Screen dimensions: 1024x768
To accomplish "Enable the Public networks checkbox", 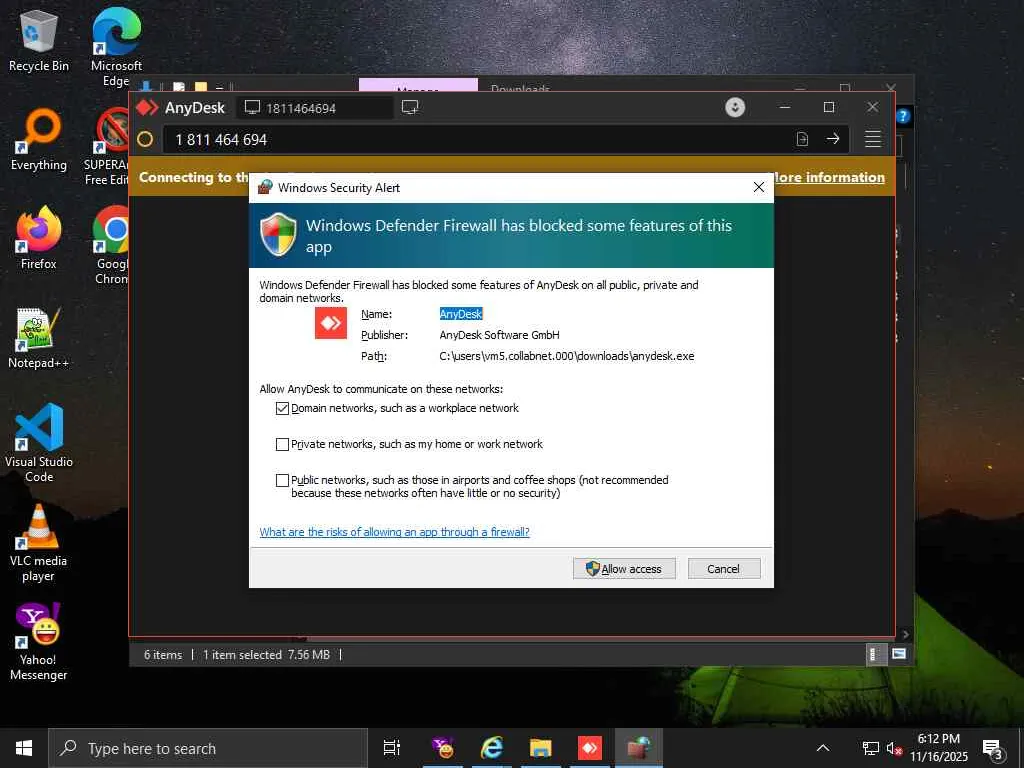I will (282, 480).
